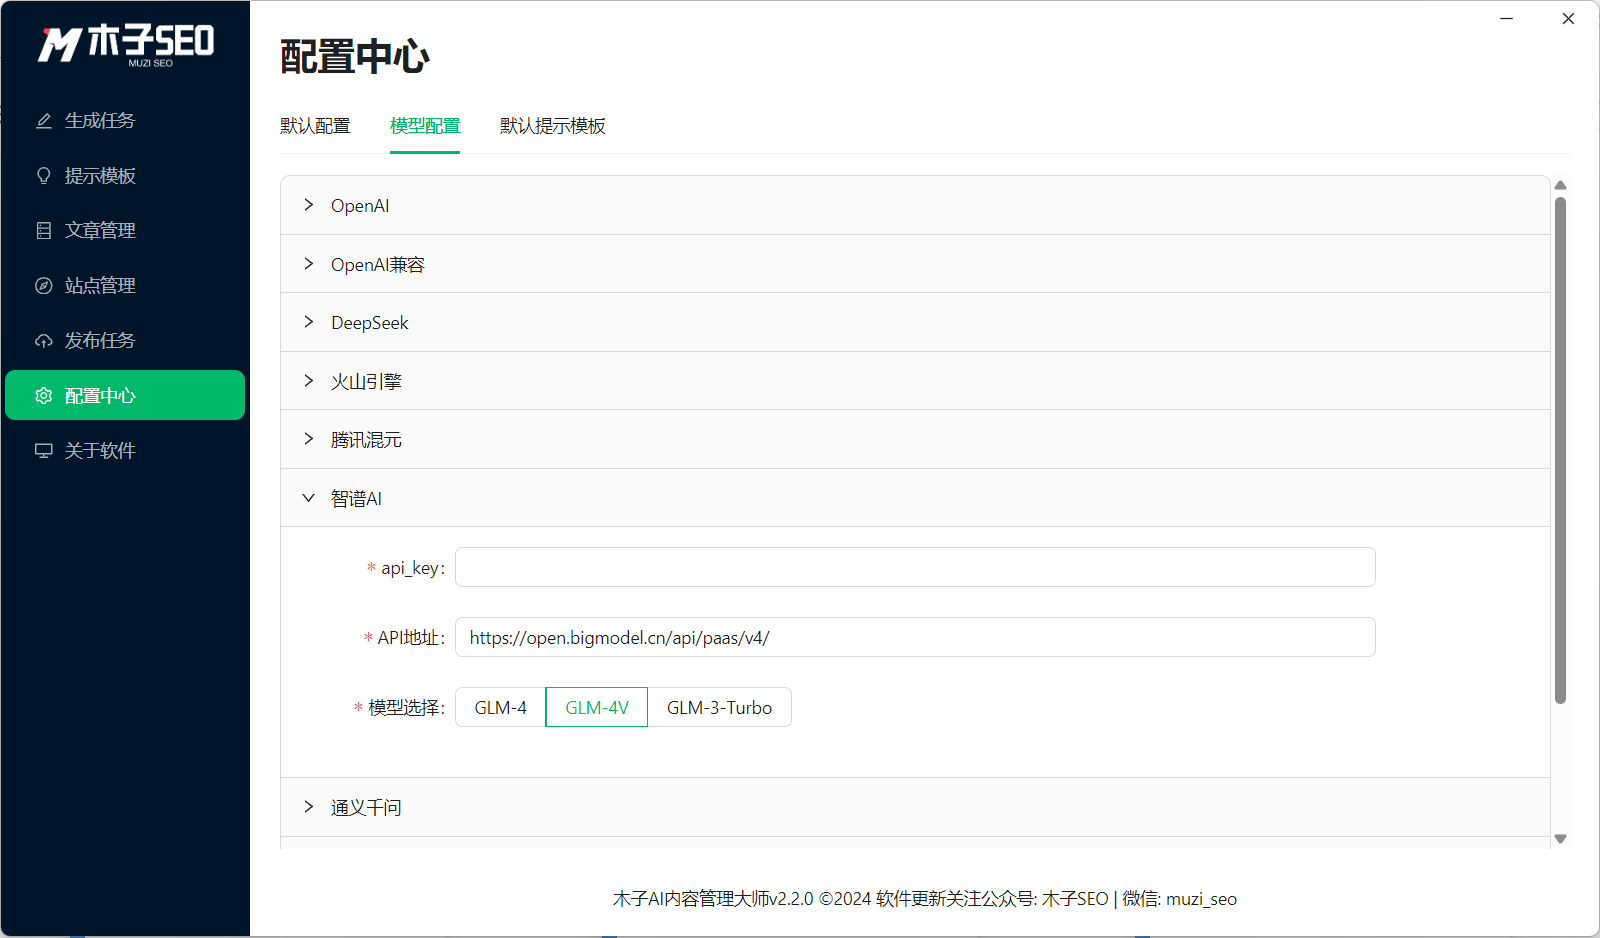Click the scrollbar down arrow
This screenshot has width=1600, height=938.
[x=1560, y=839]
